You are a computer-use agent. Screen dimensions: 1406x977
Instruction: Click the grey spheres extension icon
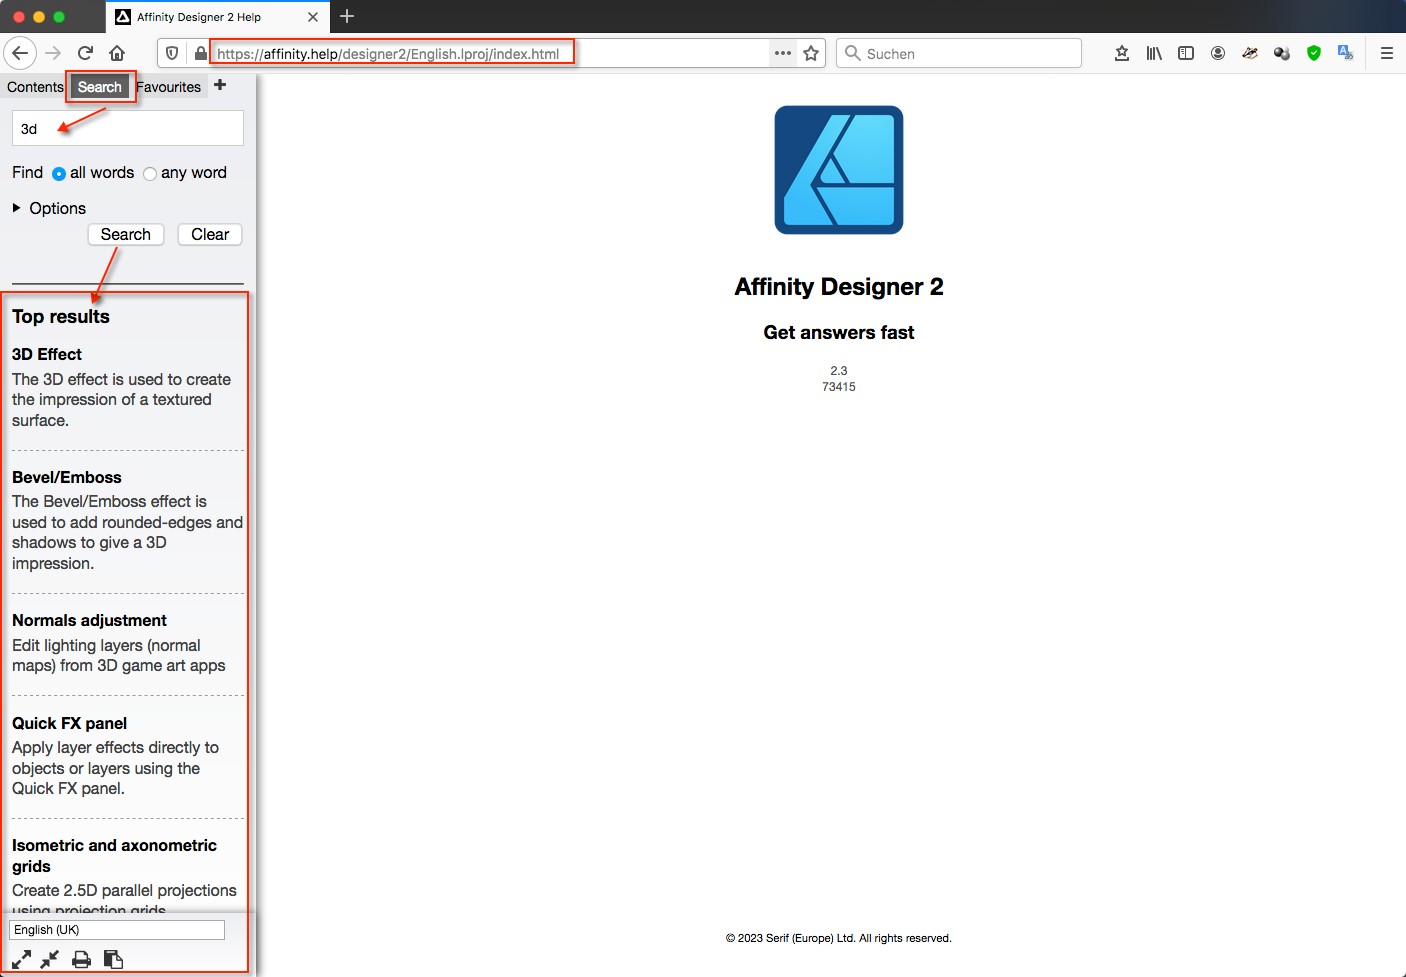tap(1282, 53)
